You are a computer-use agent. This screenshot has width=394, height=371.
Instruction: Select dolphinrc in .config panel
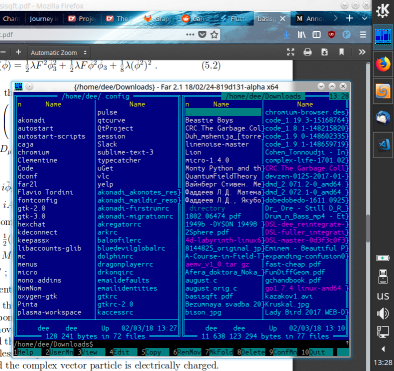point(115,256)
